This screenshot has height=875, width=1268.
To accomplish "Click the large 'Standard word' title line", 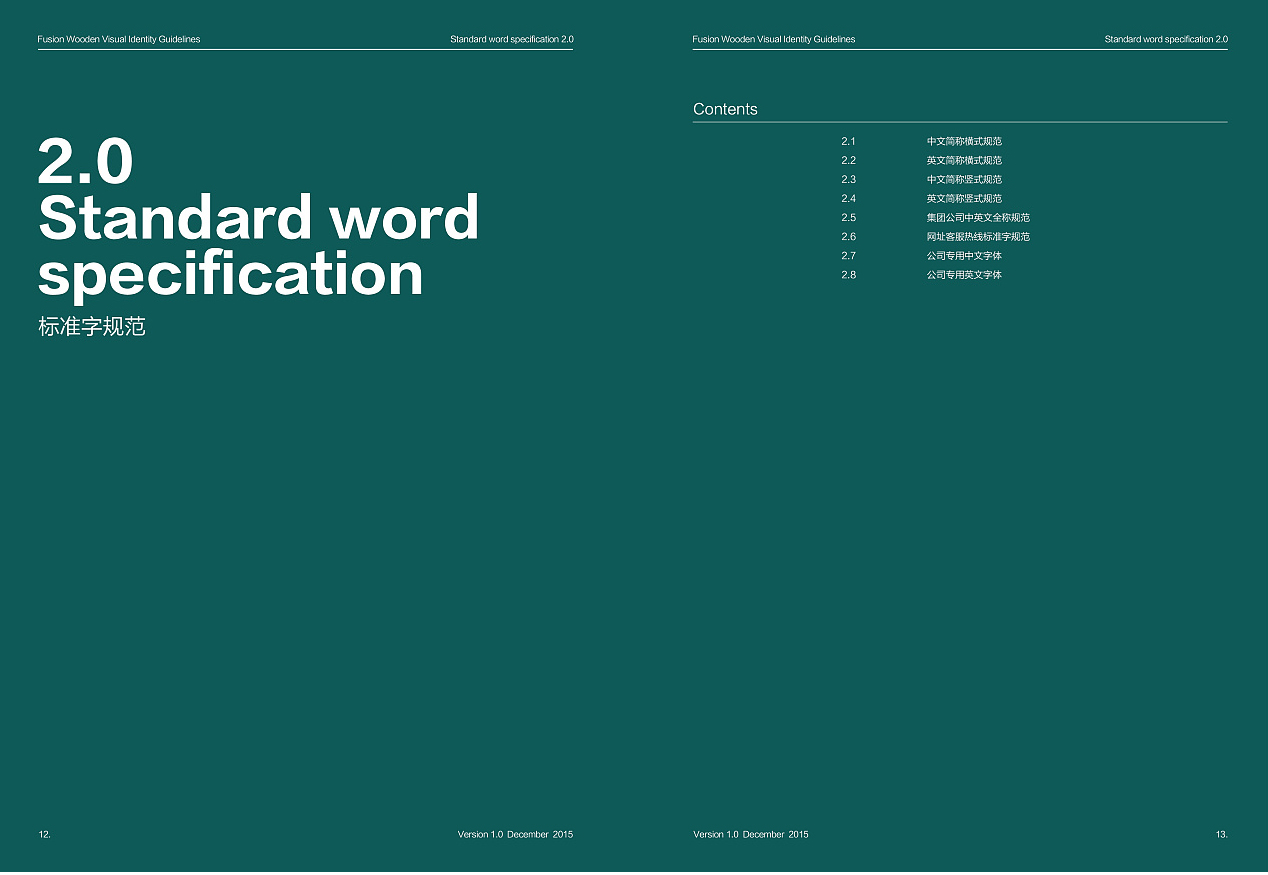I will (x=259, y=217).
